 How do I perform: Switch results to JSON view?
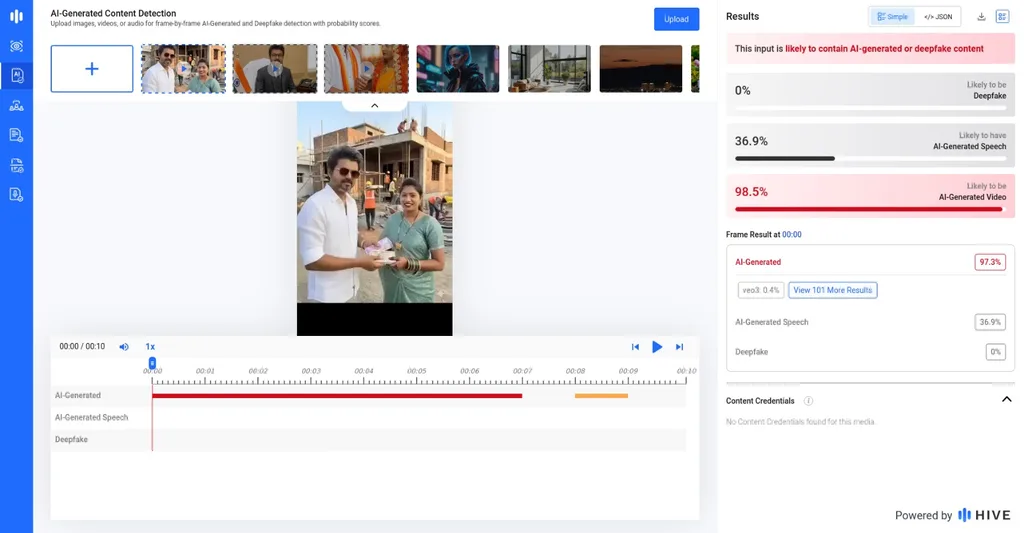938,17
